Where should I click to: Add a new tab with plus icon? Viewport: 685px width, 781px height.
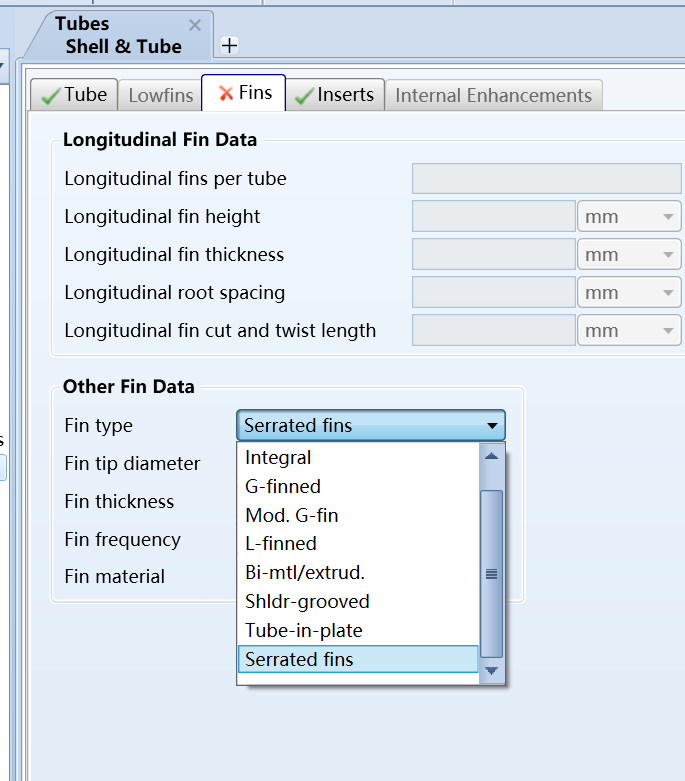229,45
